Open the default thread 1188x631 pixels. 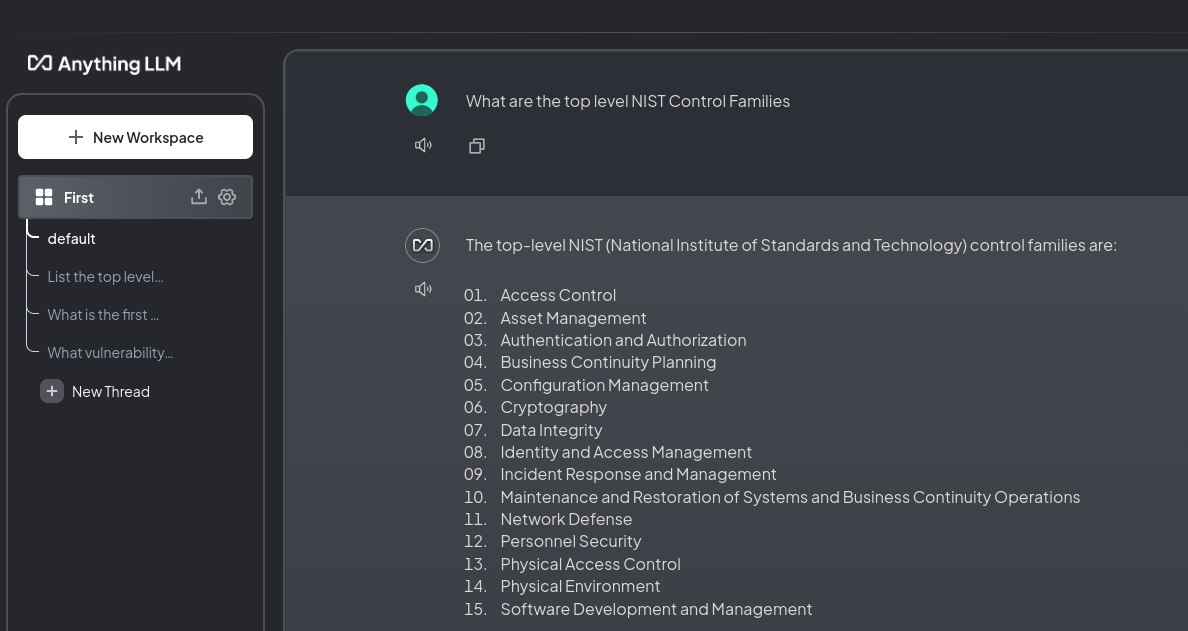click(72, 239)
